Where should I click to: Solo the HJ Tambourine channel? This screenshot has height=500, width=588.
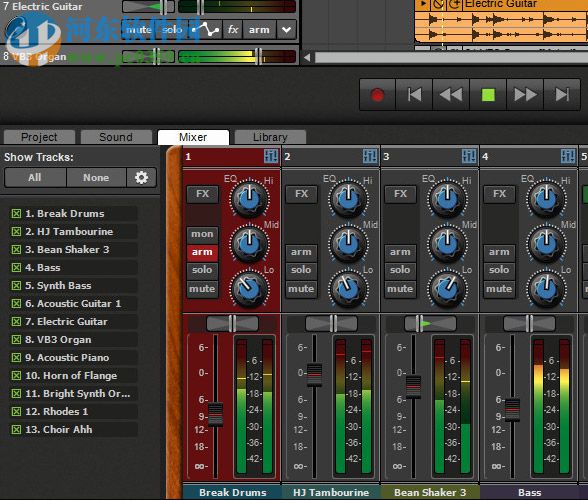click(x=302, y=270)
